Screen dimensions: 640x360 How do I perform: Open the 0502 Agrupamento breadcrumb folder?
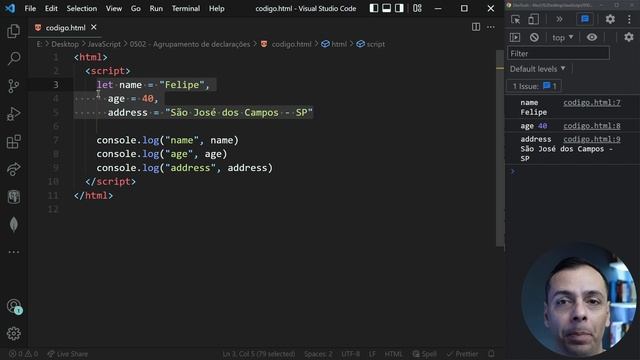(190, 44)
